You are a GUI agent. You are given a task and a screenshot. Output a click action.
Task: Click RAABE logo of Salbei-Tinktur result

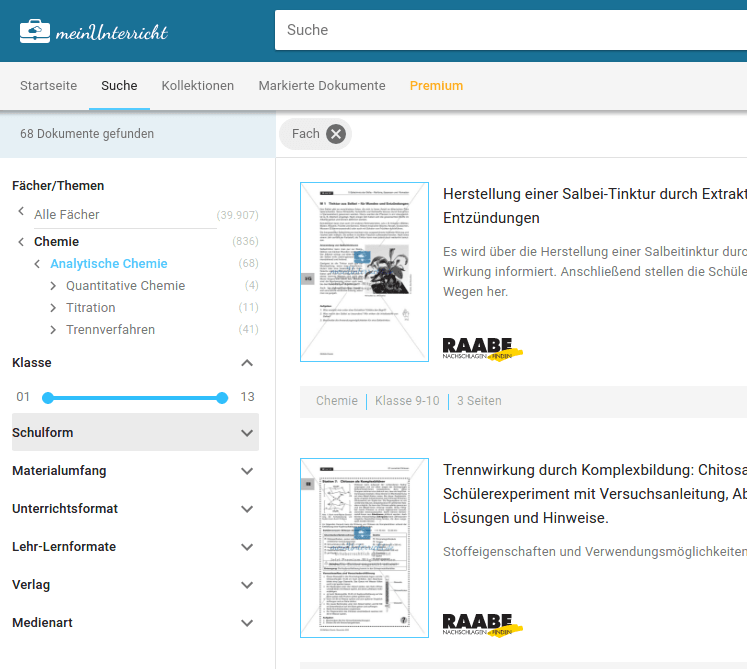pyautogui.click(x=482, y=349)
